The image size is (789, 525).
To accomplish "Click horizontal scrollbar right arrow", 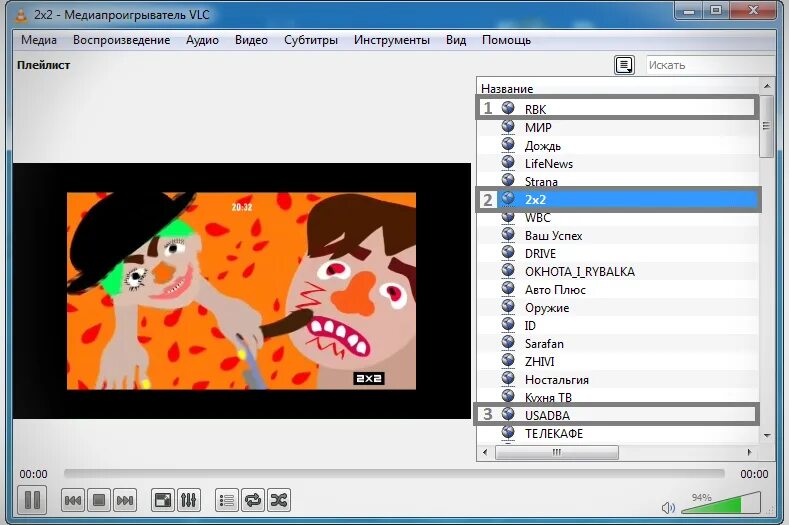I will (749, 453).
